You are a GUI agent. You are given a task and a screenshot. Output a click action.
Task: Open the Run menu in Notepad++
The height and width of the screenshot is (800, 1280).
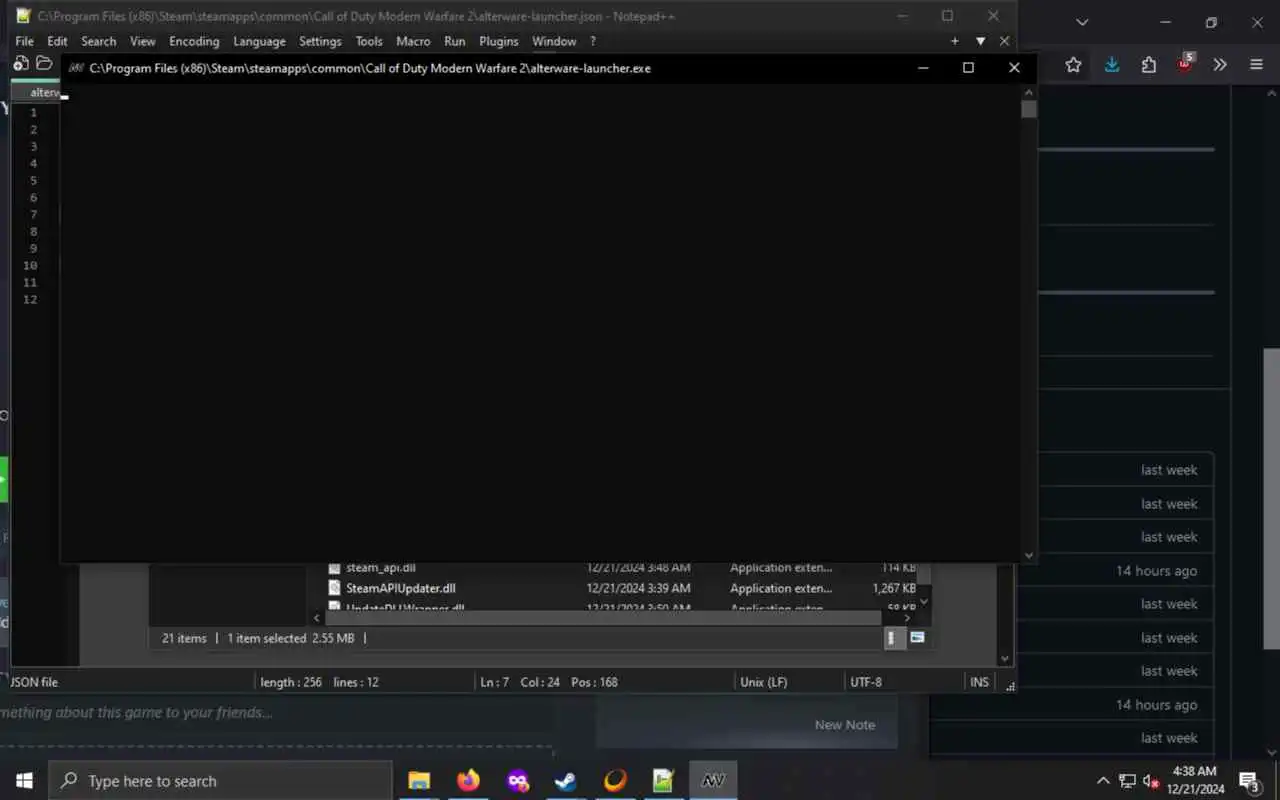(x=454, y=41)
